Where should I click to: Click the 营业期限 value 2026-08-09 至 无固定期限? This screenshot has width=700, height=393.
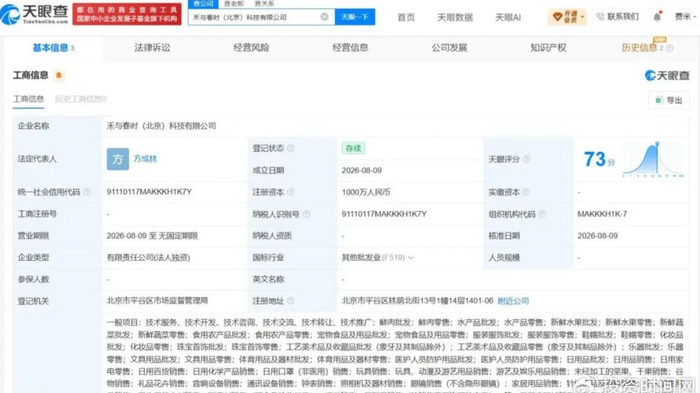tap(152, 236)
